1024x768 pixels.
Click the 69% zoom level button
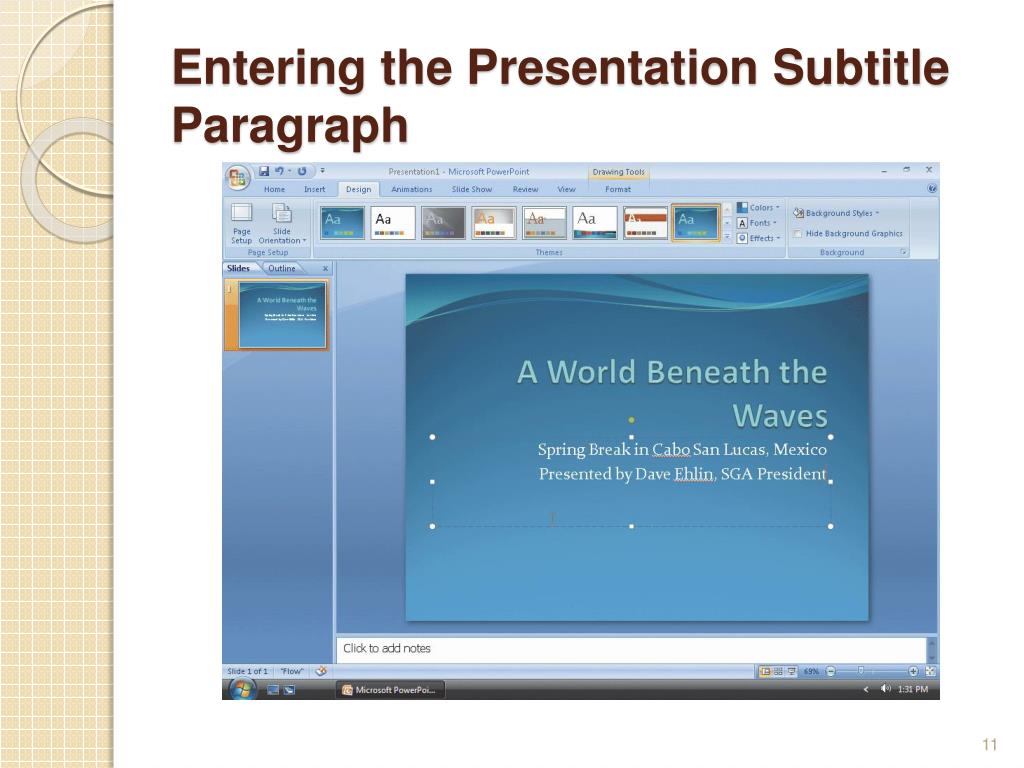click(811, 671)
